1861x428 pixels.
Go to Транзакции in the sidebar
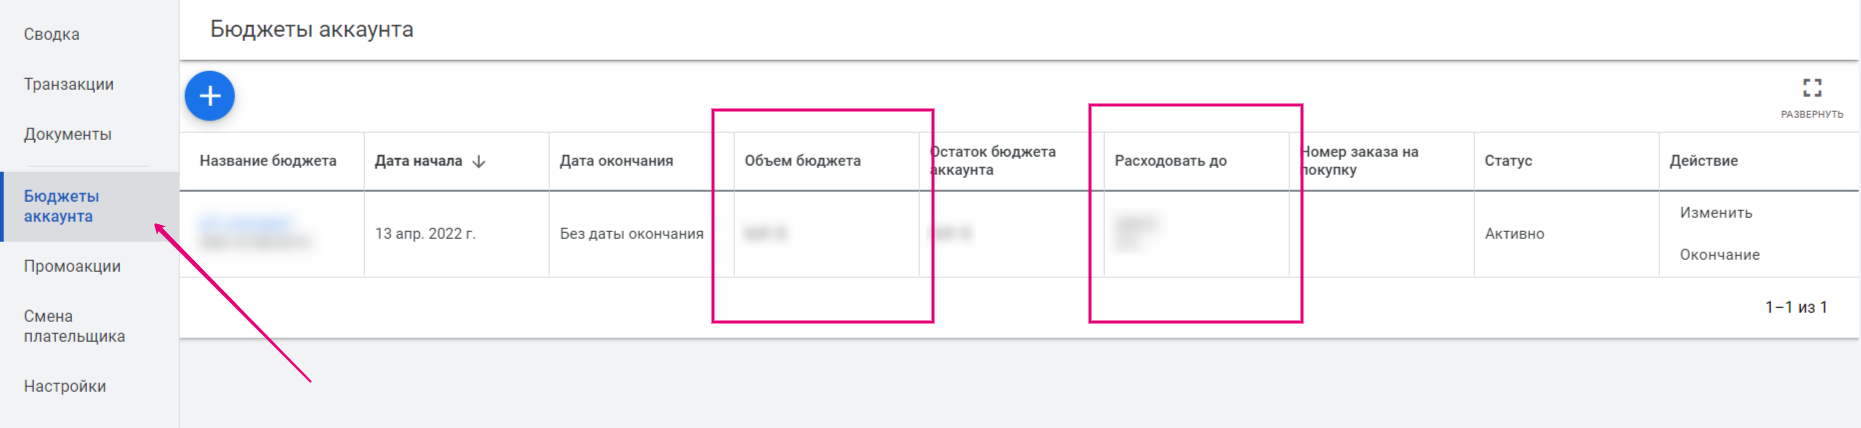point(69,84)
